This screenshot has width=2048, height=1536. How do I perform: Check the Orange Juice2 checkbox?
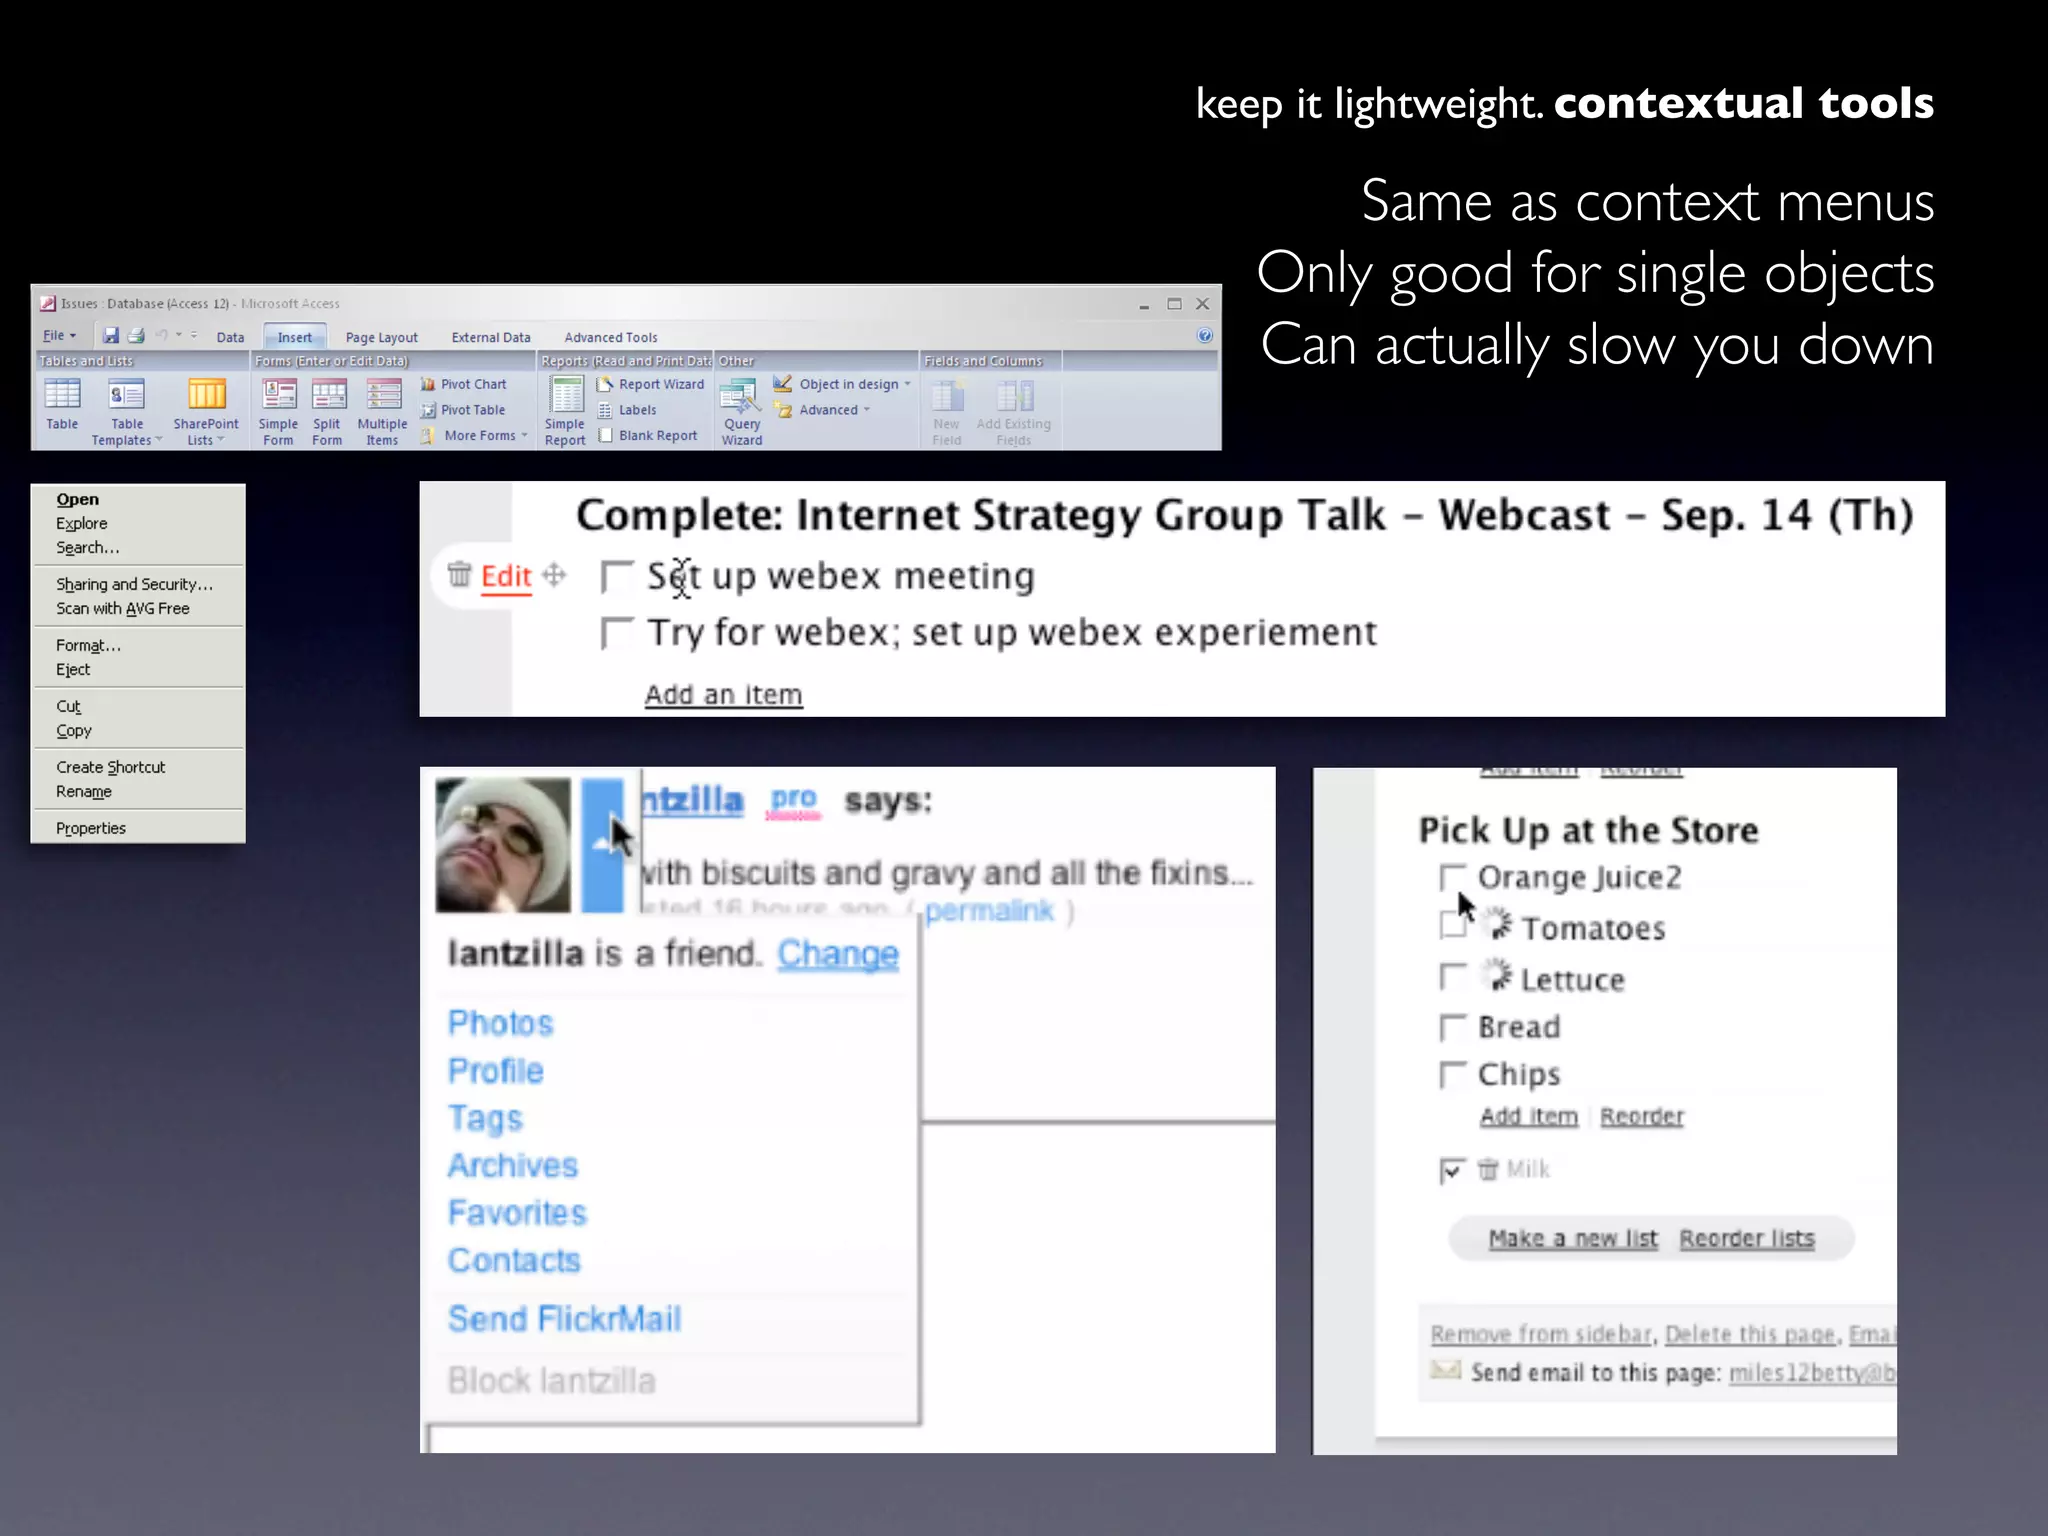click(x=1452, y=878)
